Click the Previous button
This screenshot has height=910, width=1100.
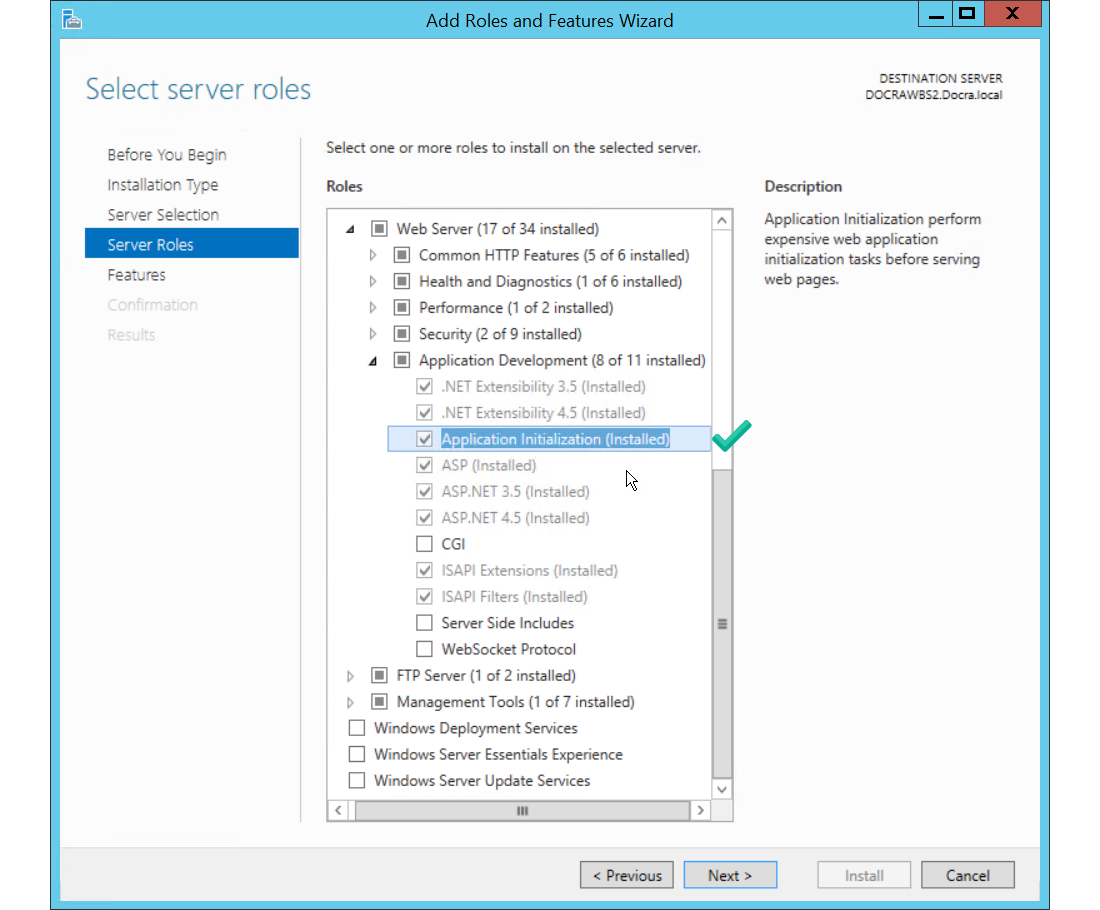point(626,875)
